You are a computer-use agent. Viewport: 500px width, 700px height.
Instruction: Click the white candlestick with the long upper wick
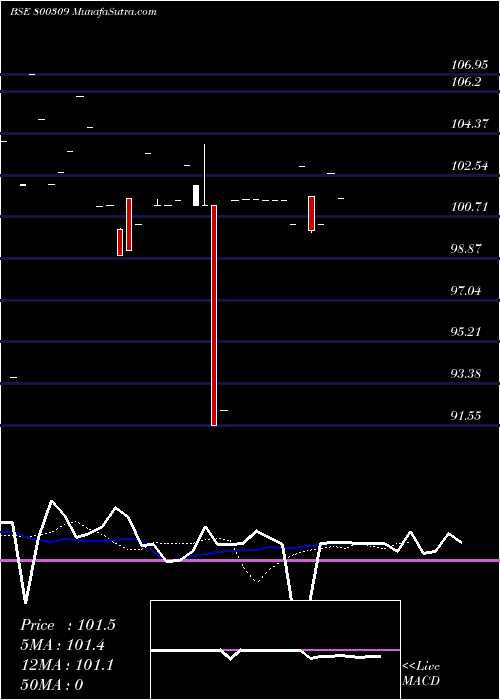click(204, 175)
